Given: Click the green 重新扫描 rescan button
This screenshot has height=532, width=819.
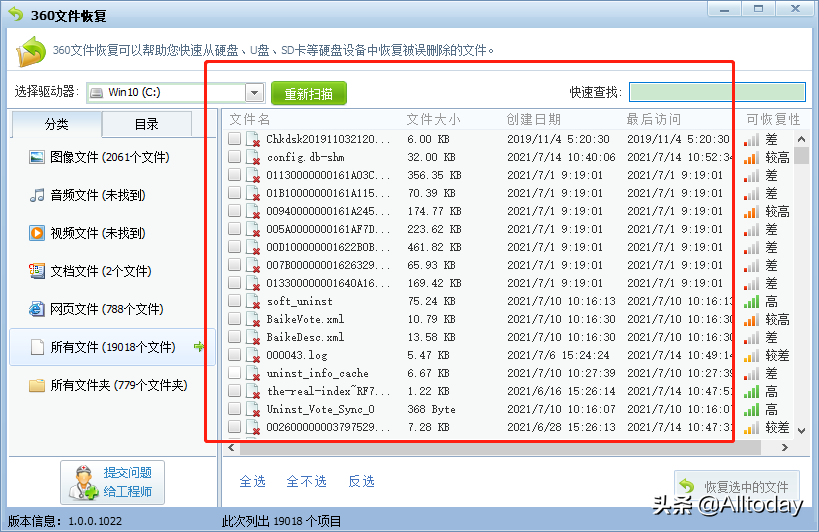Looking at the screenshot, I should pos(309,93).
